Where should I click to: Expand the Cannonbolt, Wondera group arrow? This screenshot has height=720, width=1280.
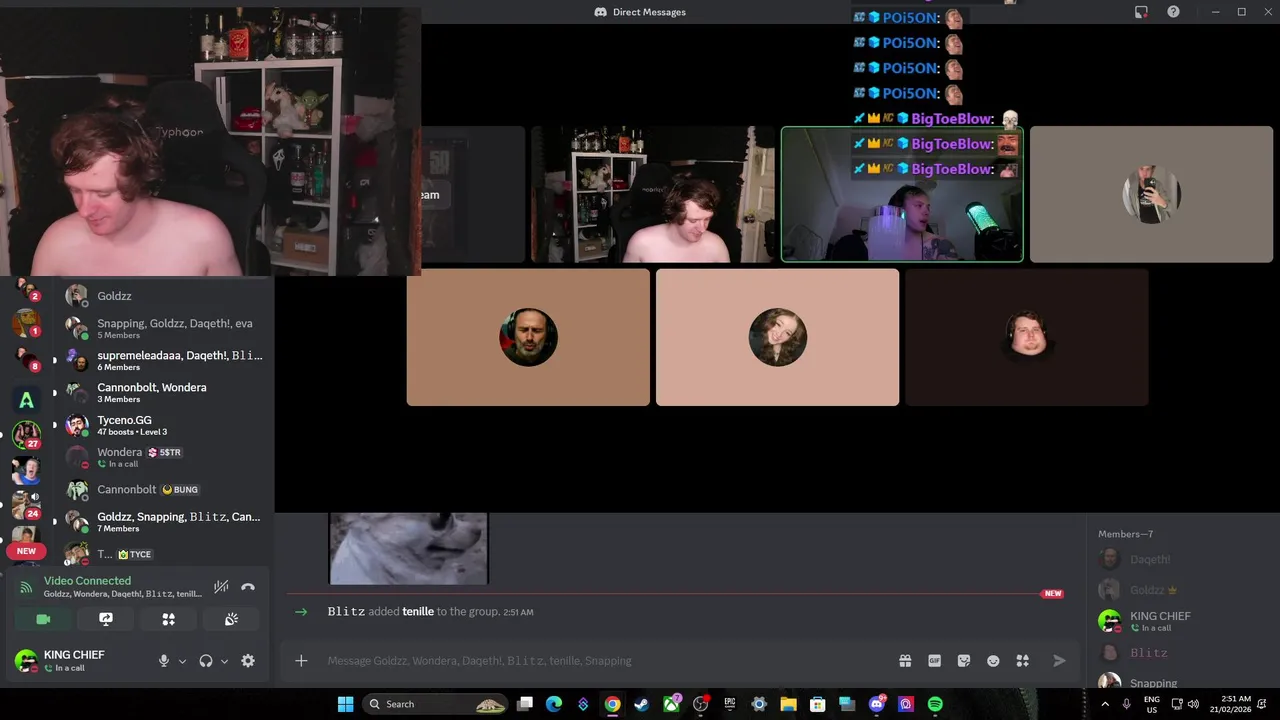[55, 391]
